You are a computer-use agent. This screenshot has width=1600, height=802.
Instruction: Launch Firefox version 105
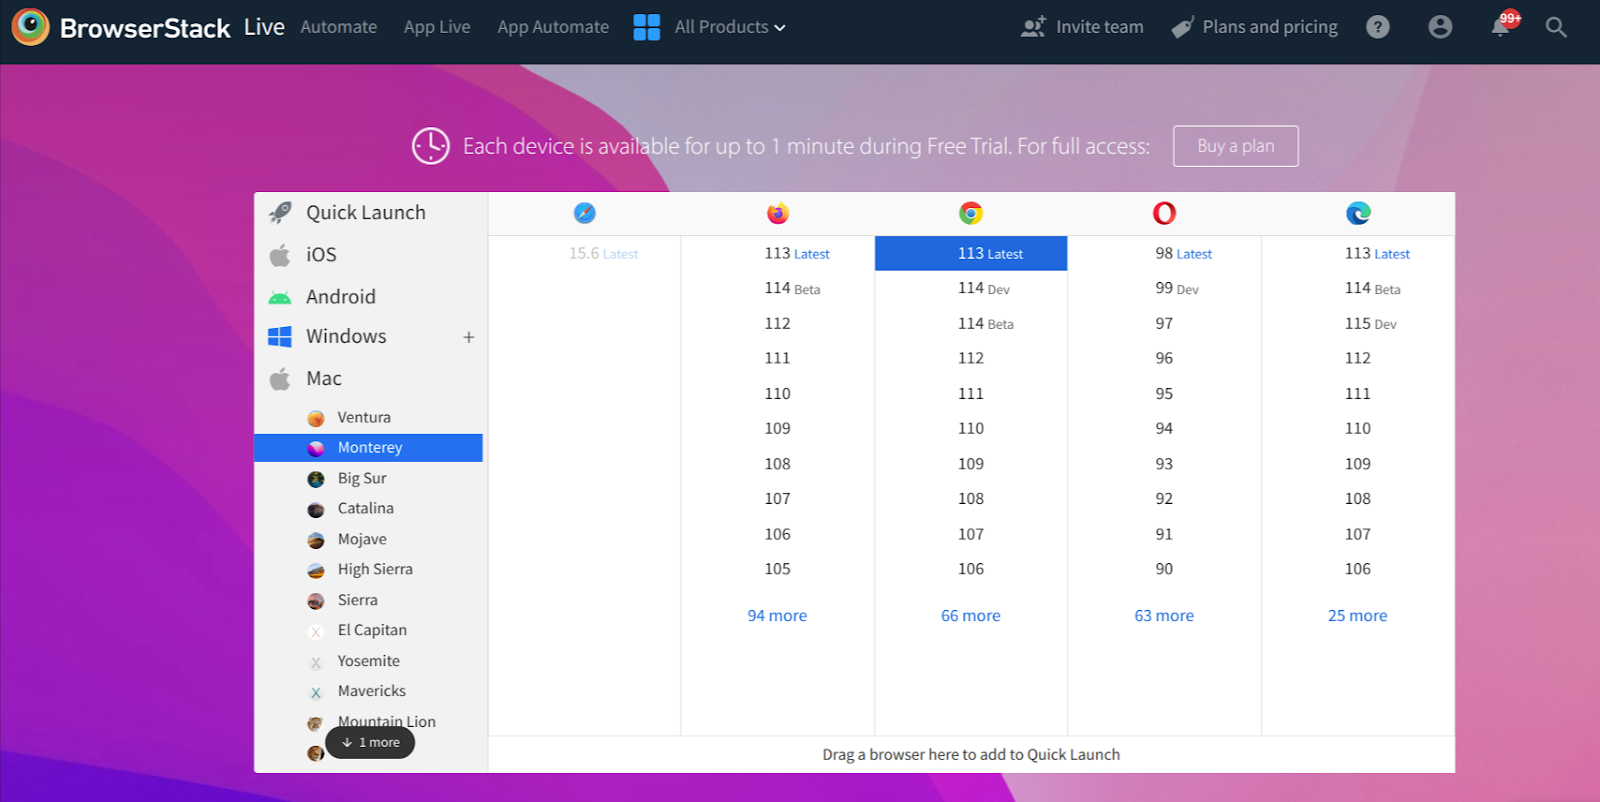pos(778,569)
